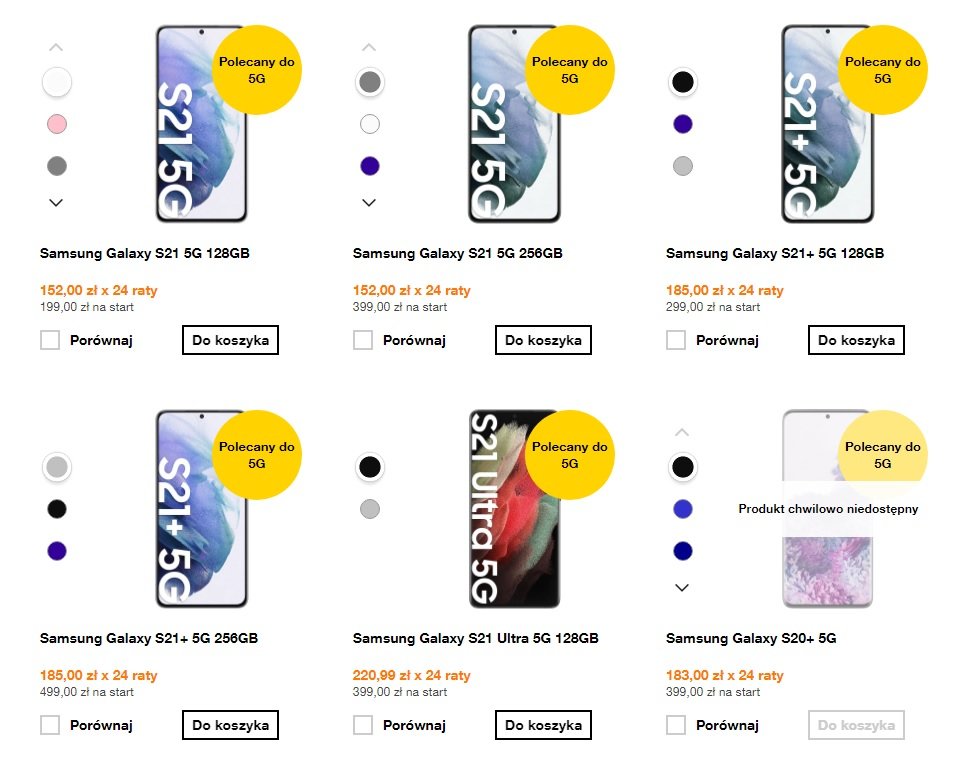Open Samsung Galaxy S21+ 5G 256GB product title
This screenshot has height=765, width=972.
(x=149, y=638)
